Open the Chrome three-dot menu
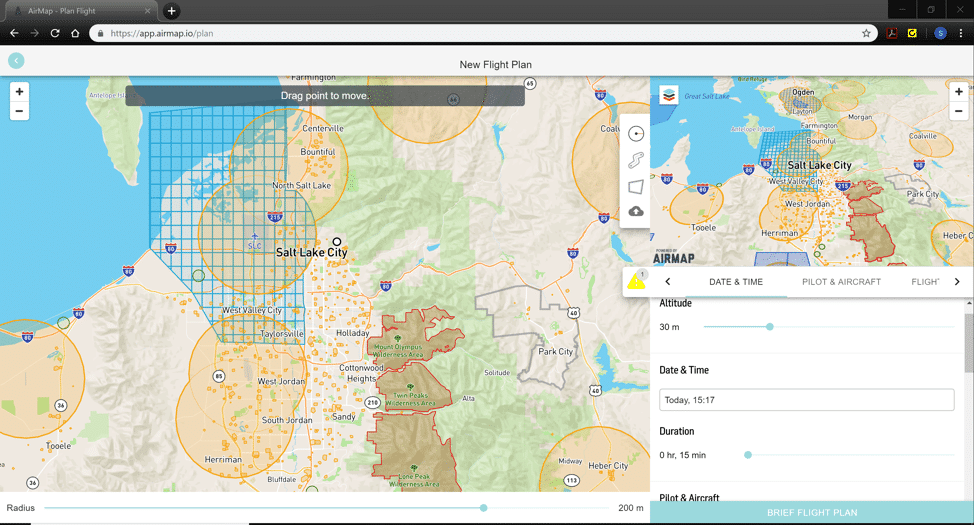Viewport: 974px width, 525px height. pos(961,33)
